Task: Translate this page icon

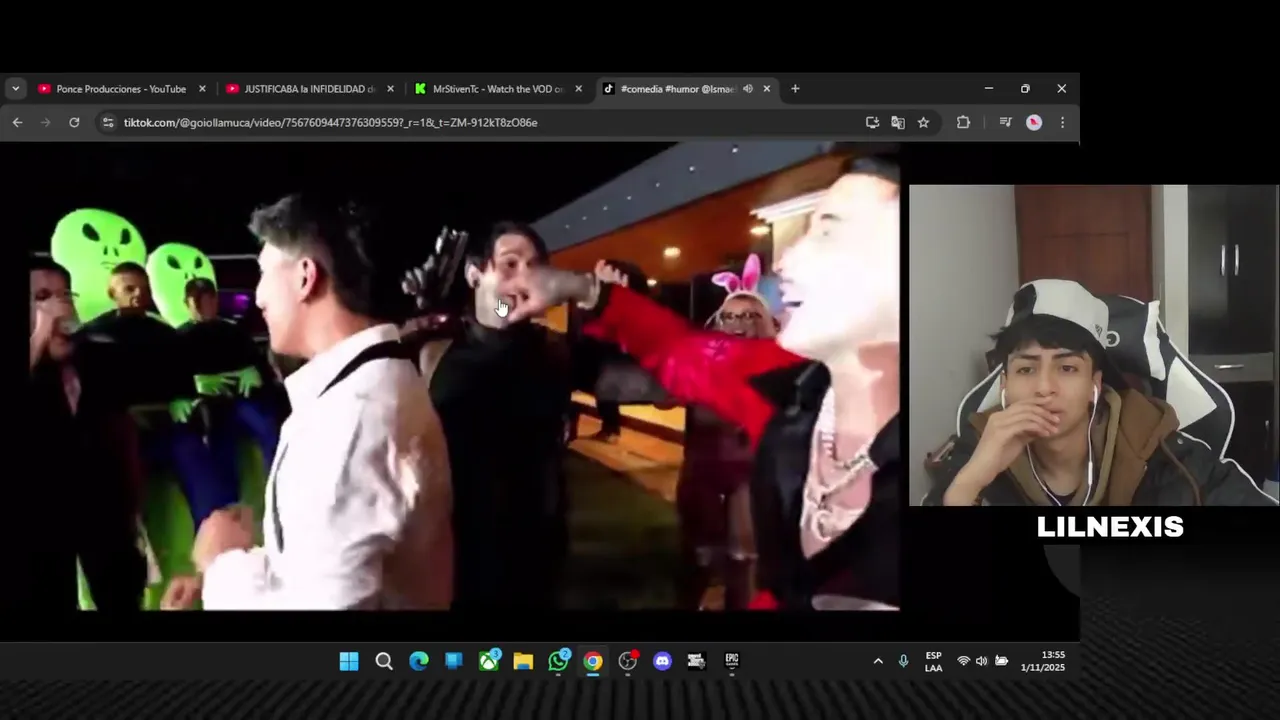Action: click(x=898, y=122)
